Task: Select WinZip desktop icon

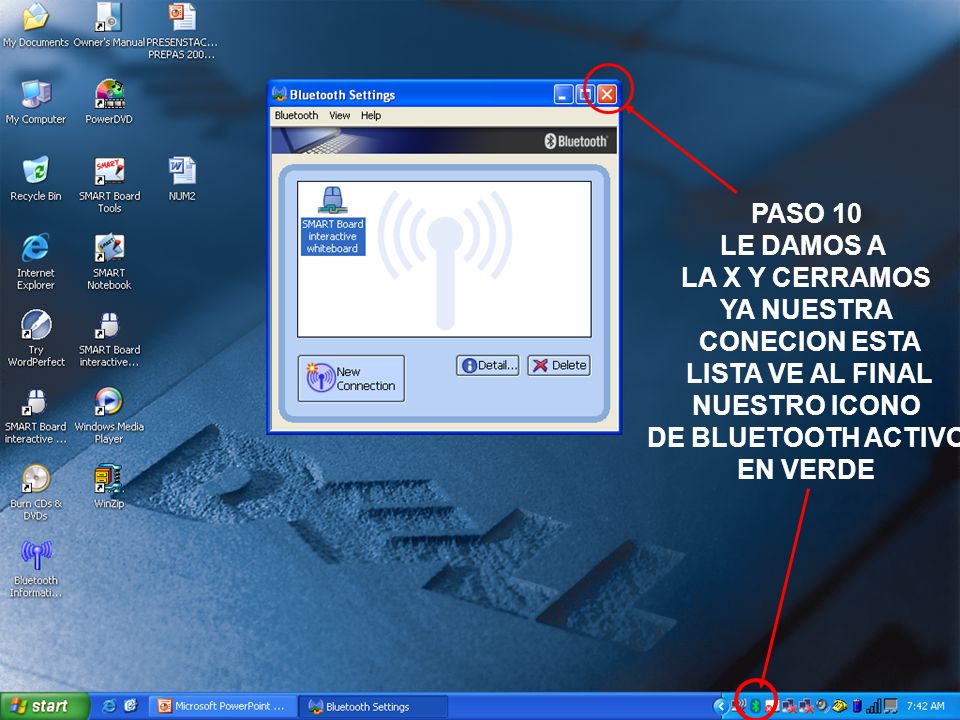Action: point(109,486)
